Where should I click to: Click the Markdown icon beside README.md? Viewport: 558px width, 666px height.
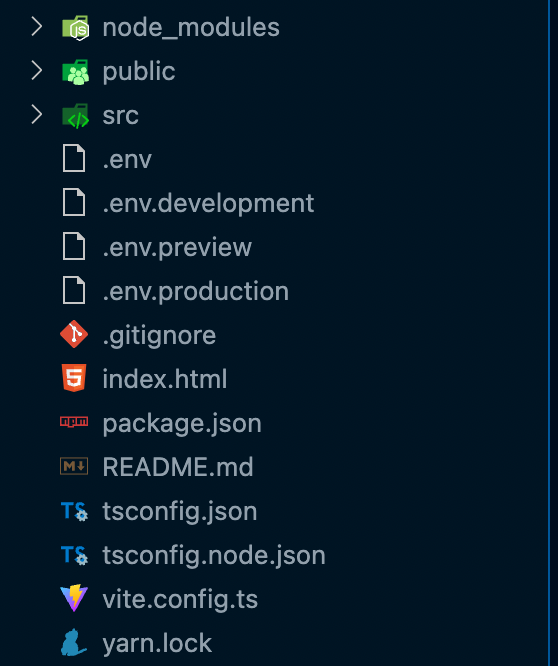coord(74,466)
